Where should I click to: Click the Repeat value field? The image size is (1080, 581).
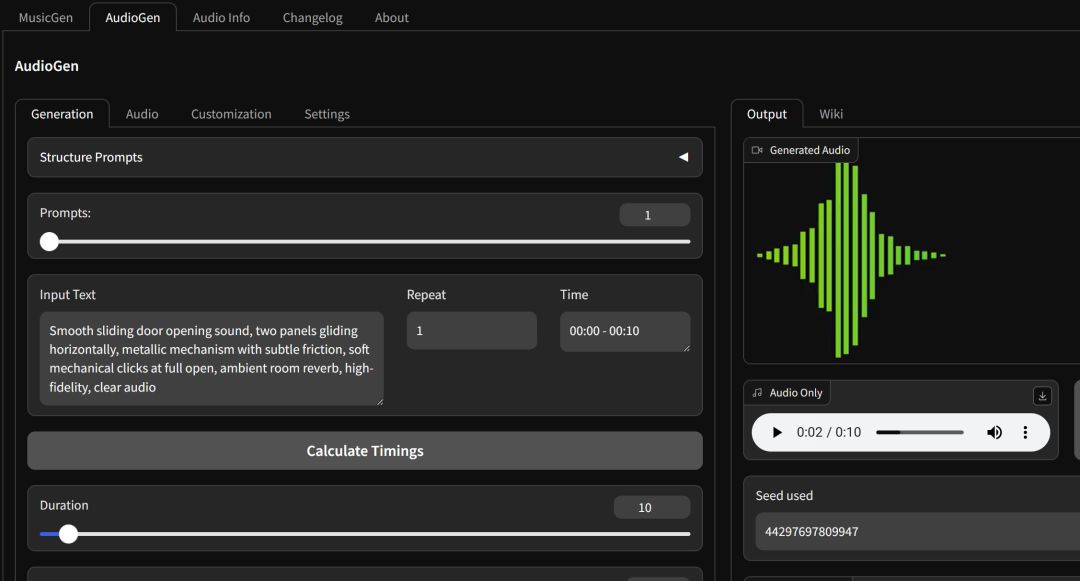pyautogui.click(x=471, y=331)
